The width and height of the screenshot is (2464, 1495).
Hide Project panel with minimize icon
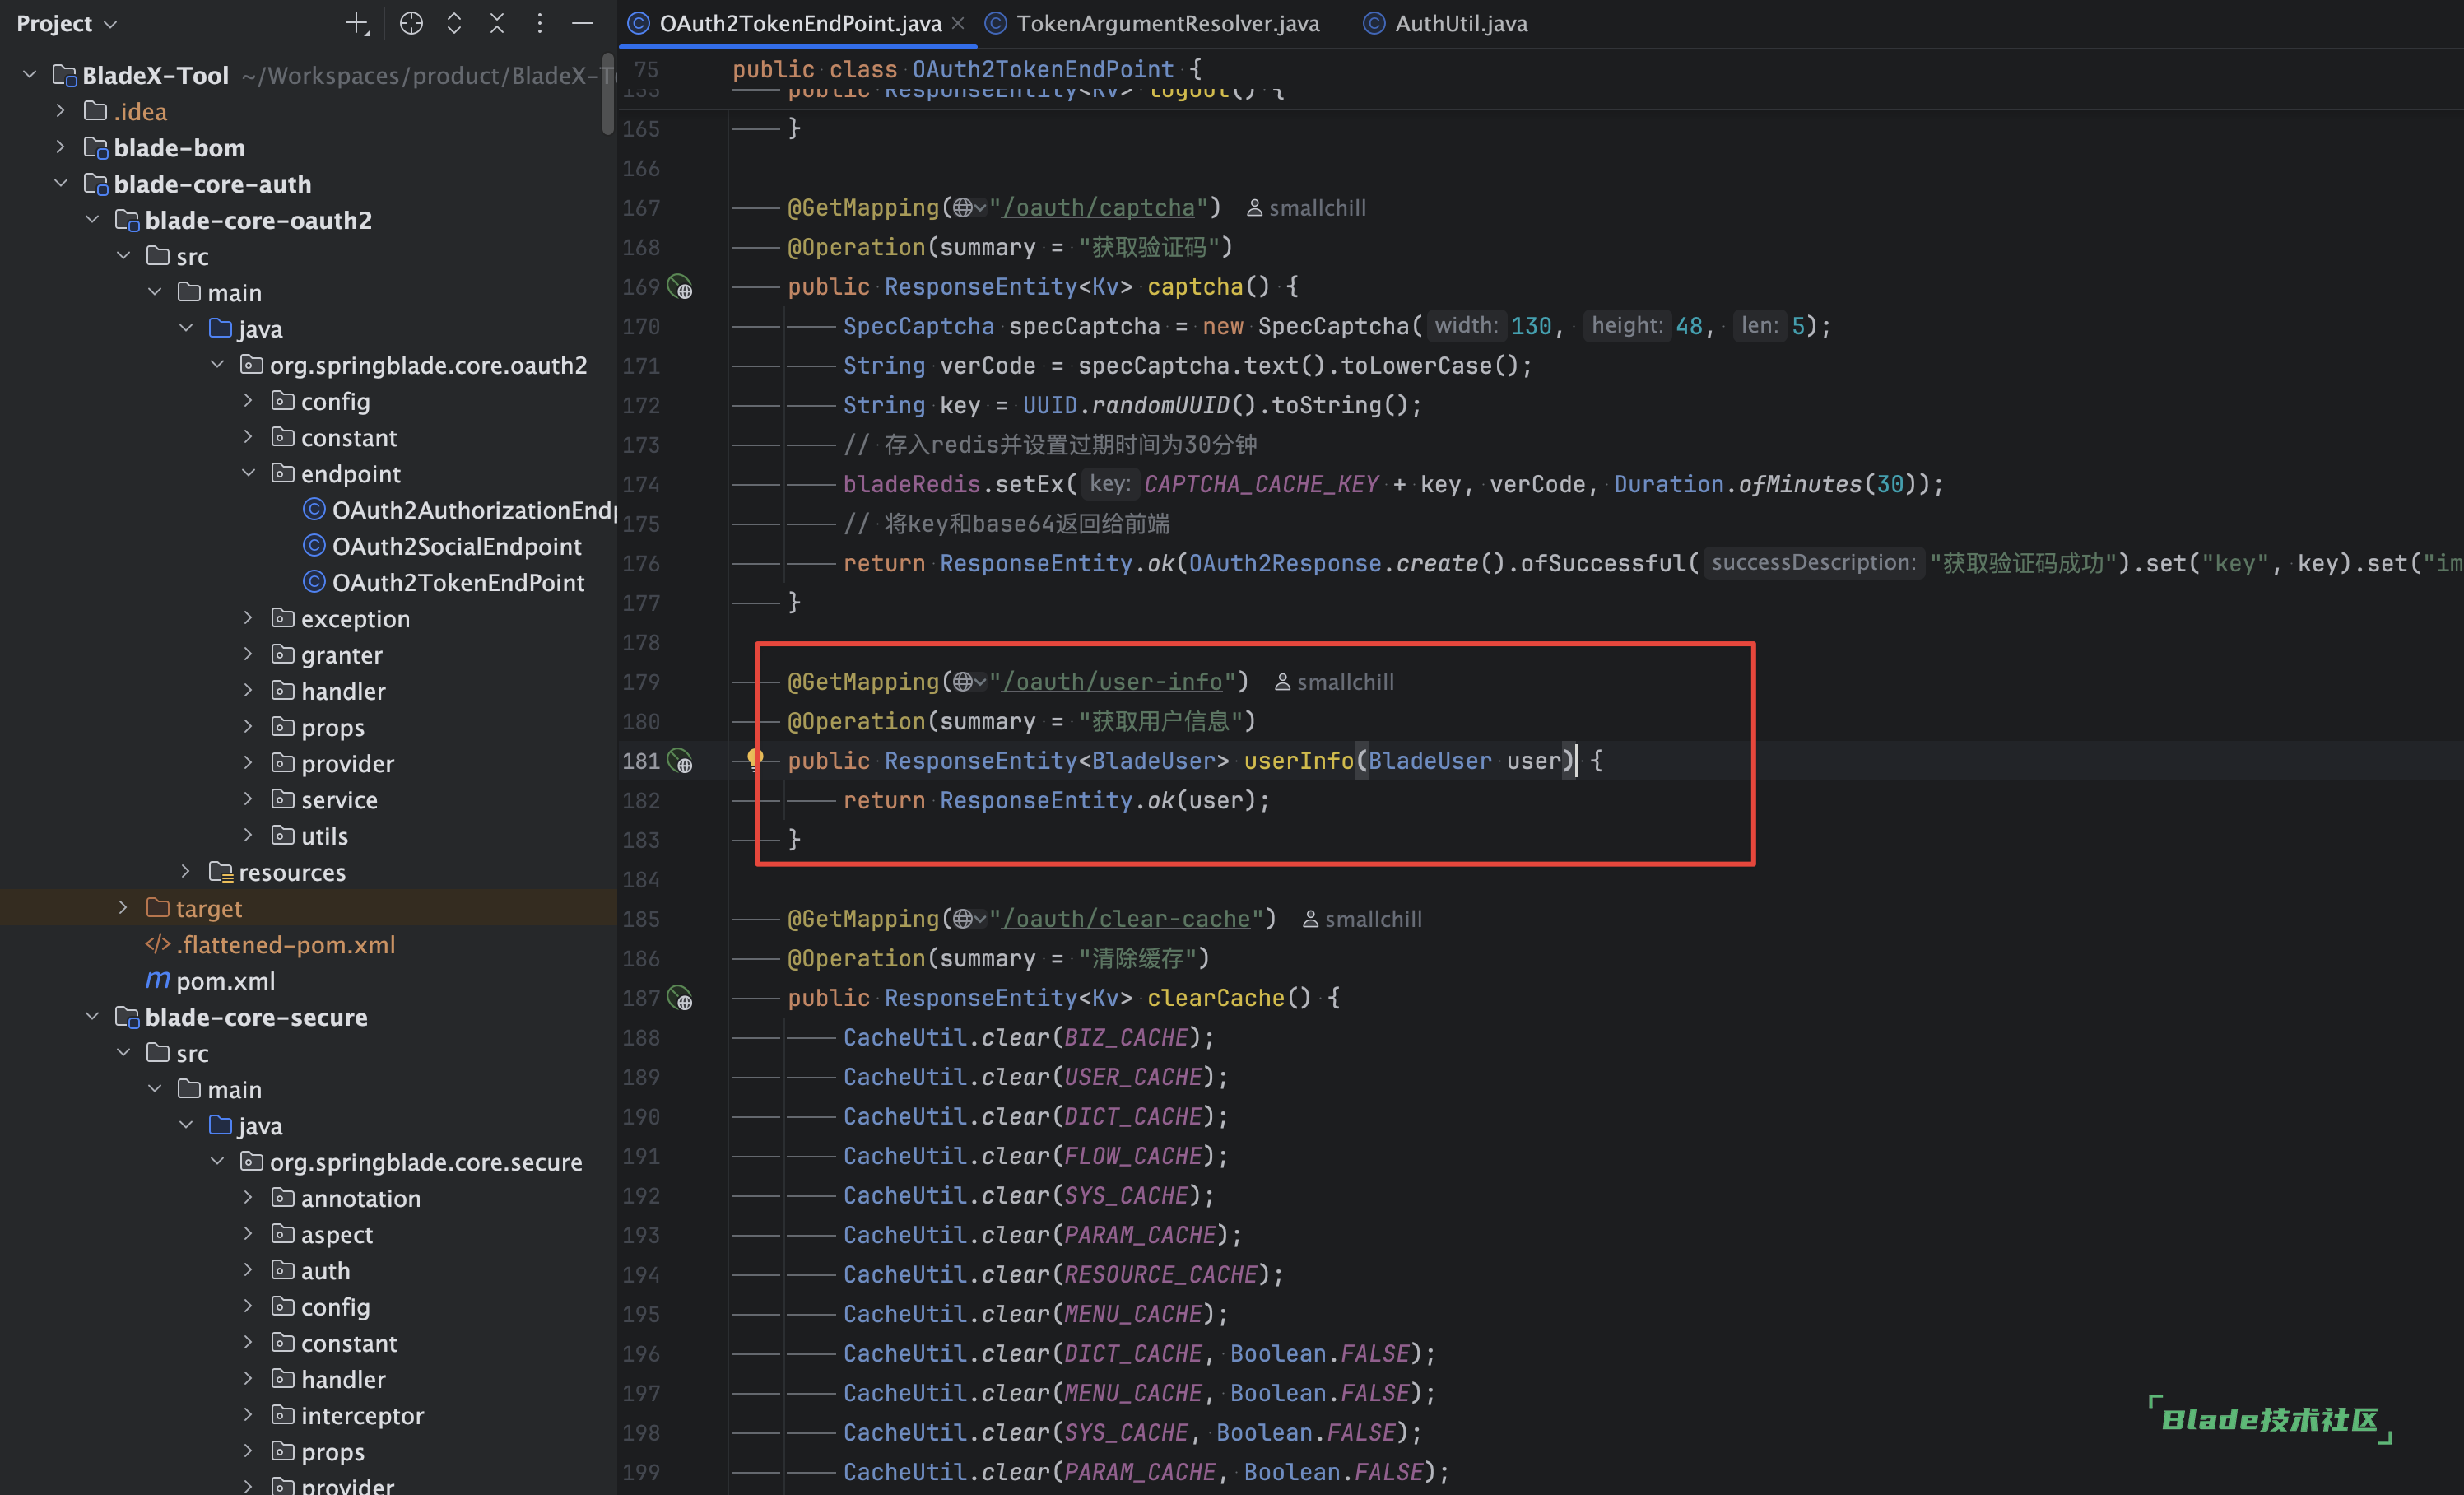[x=582, y=24]
